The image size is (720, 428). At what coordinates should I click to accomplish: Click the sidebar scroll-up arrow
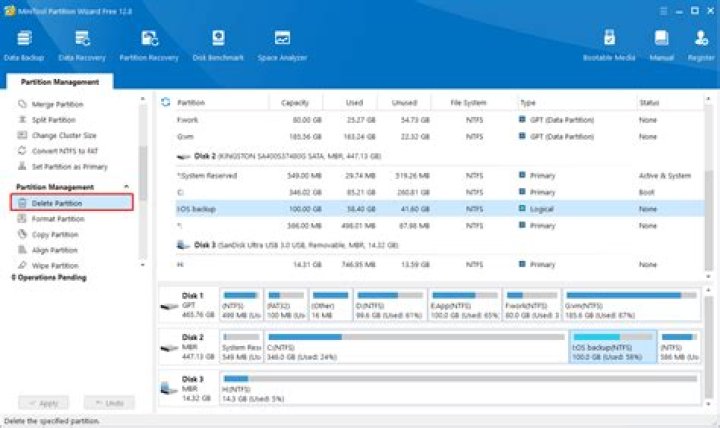coord(143,99)
